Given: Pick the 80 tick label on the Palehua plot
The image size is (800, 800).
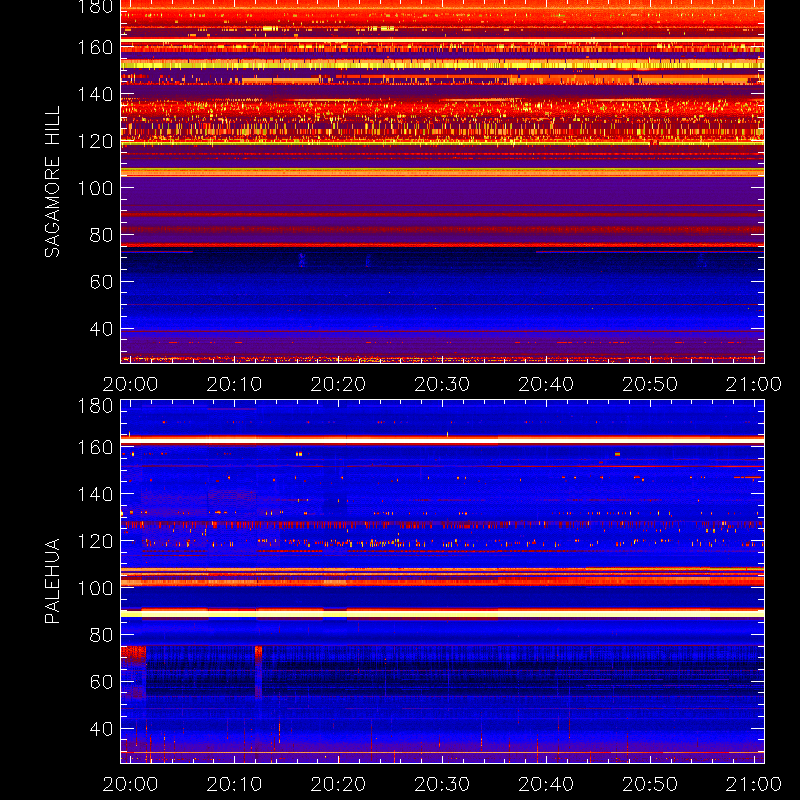Looking at the screenshot, I should click(x=101, y=635).
